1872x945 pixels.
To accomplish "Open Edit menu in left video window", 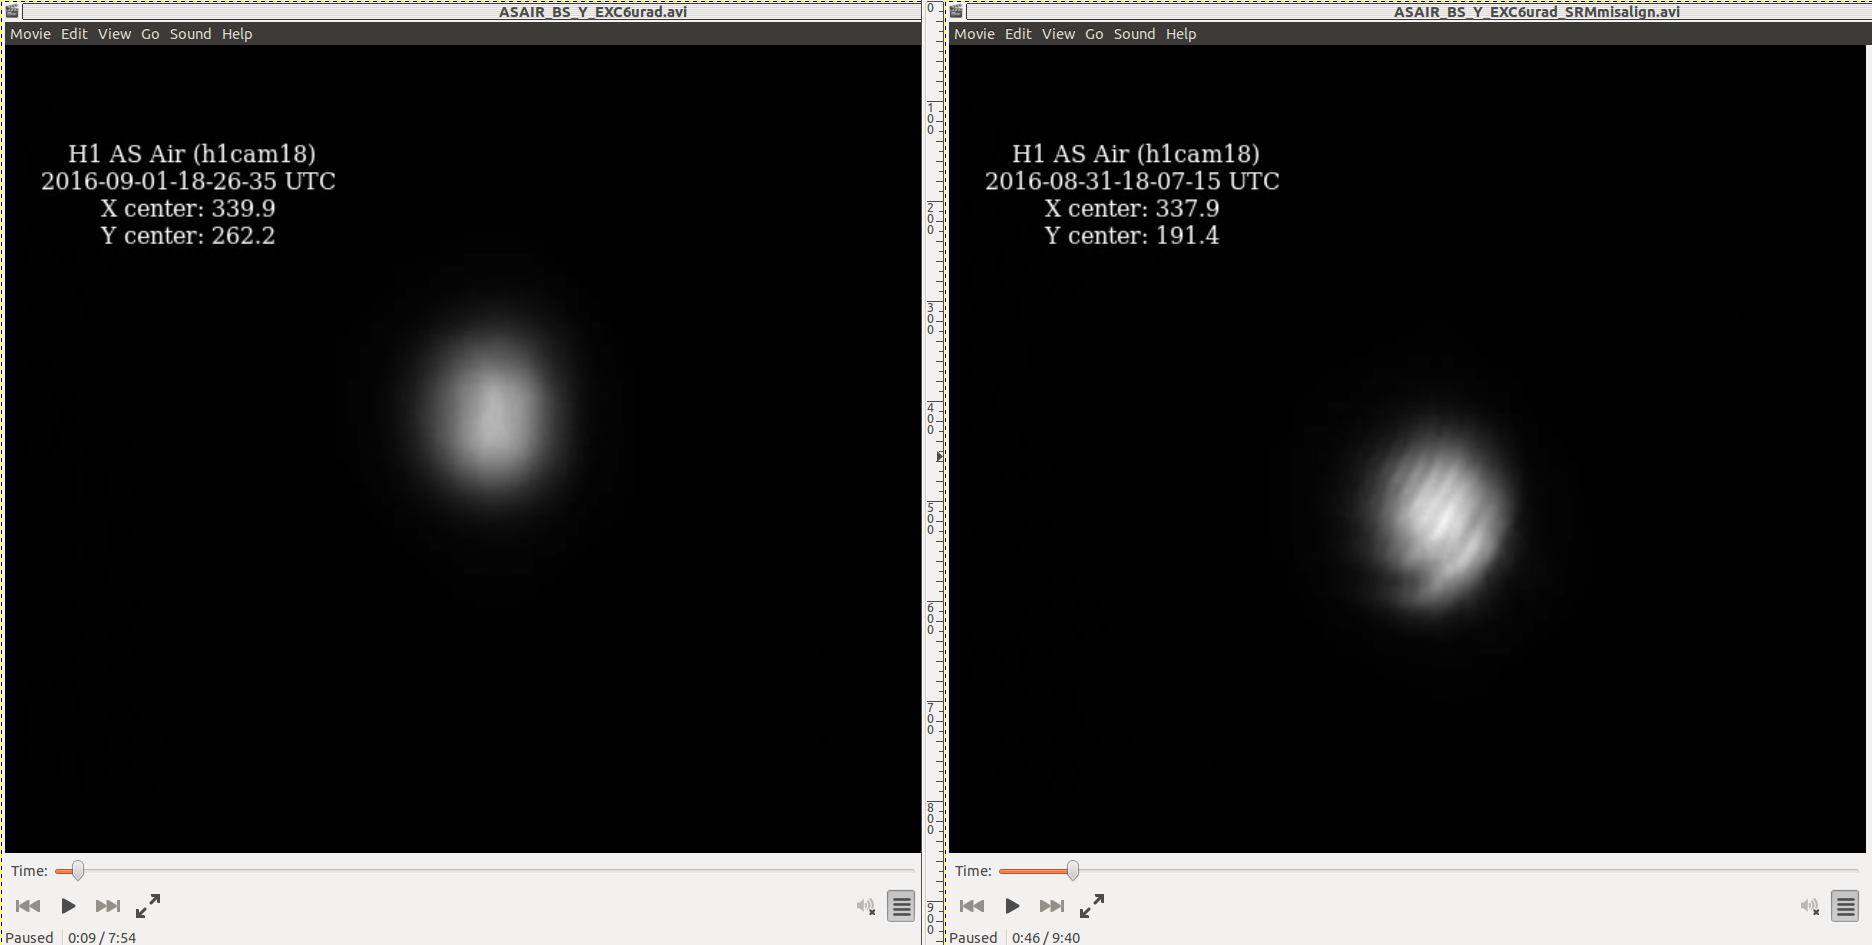I will coord(74,34).
